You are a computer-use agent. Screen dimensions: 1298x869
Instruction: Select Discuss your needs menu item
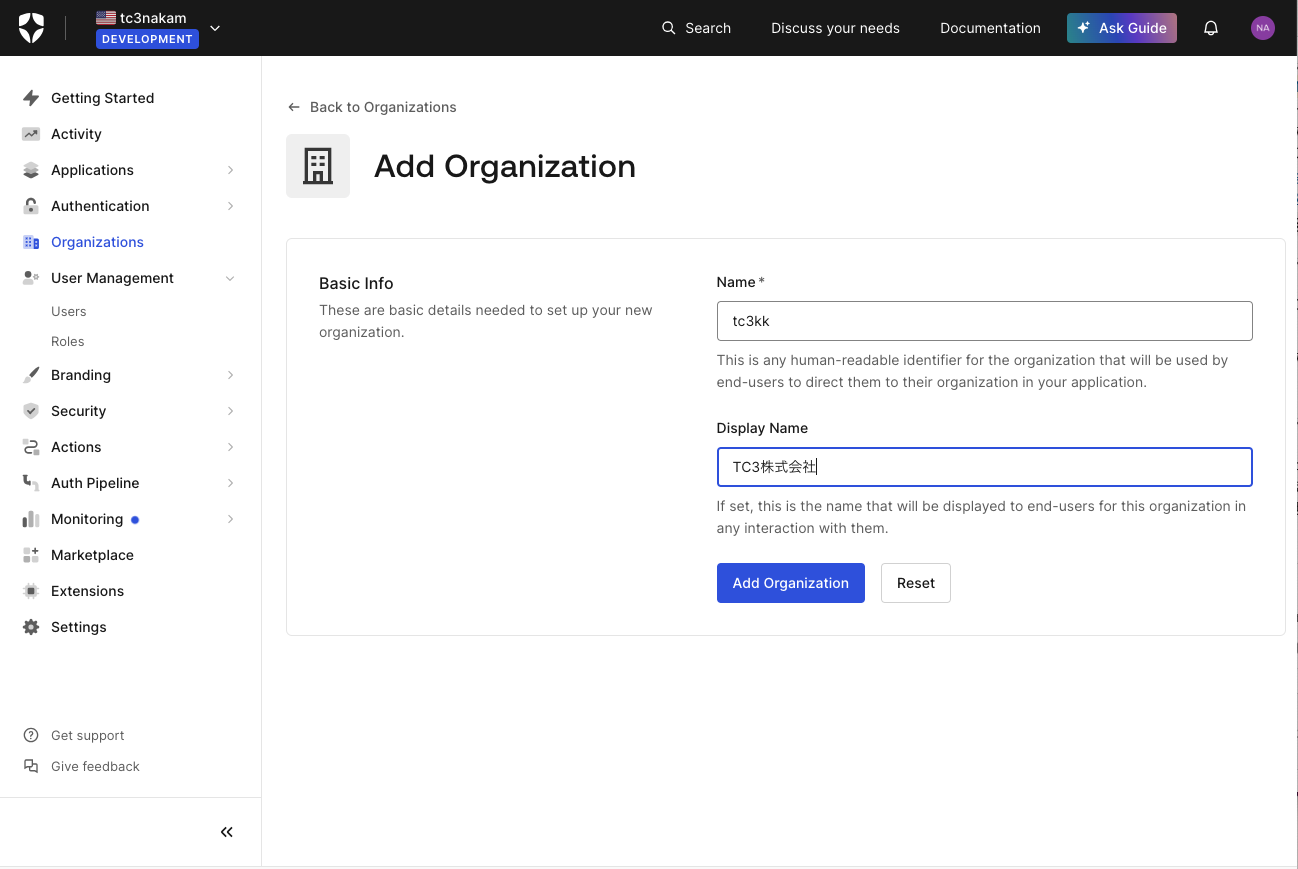(835, 28)
